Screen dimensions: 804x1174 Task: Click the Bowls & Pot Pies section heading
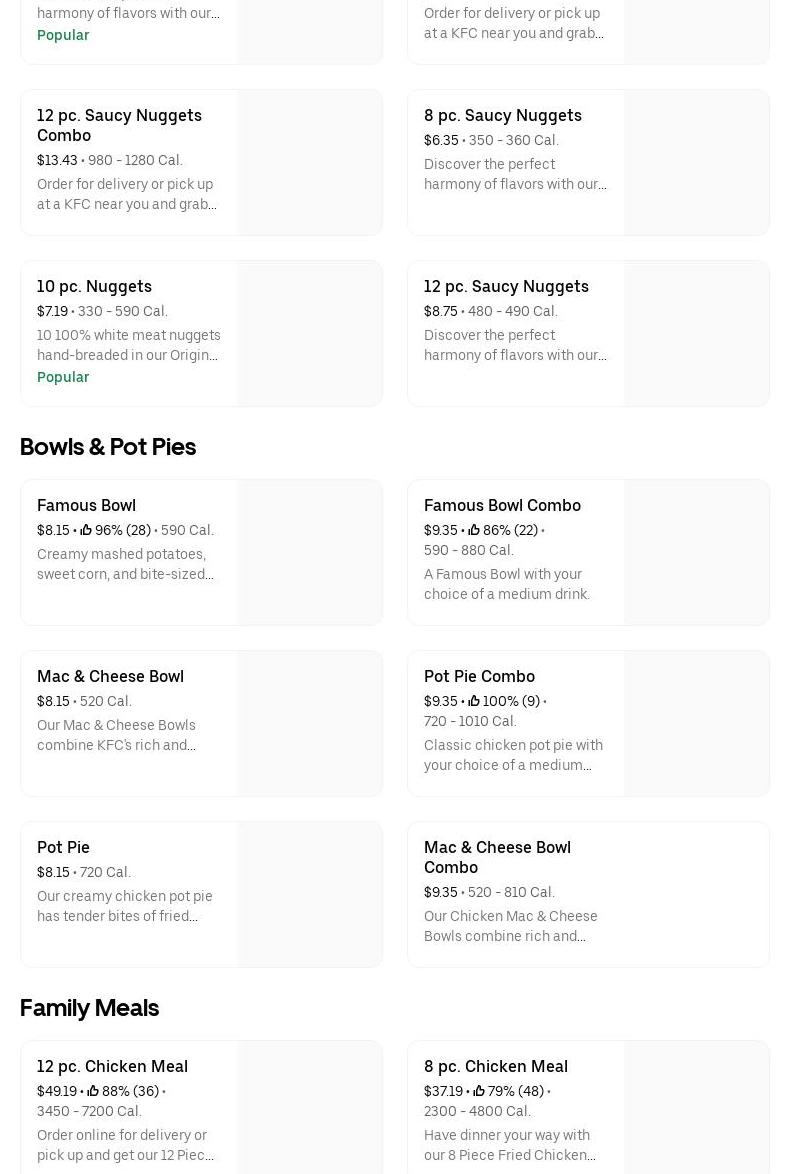point(108,447)
